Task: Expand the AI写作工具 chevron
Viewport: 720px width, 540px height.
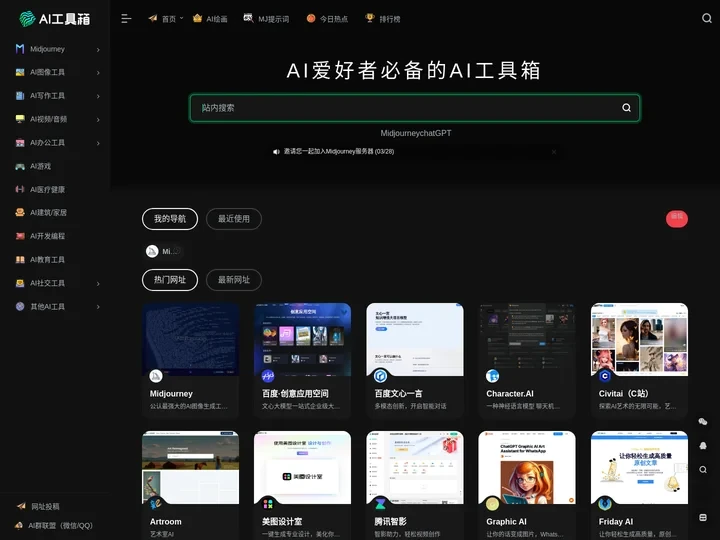Action: tap(98, 96)
